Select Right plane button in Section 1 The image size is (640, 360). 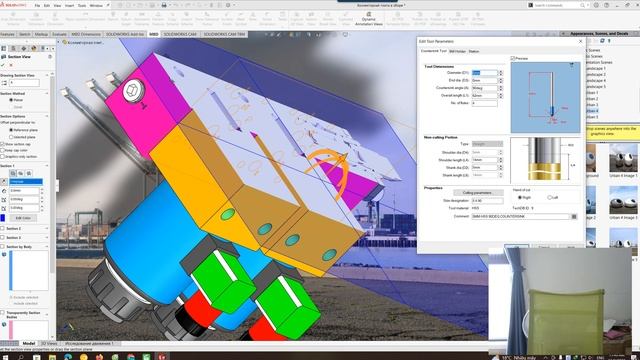(x=29, y=173)
